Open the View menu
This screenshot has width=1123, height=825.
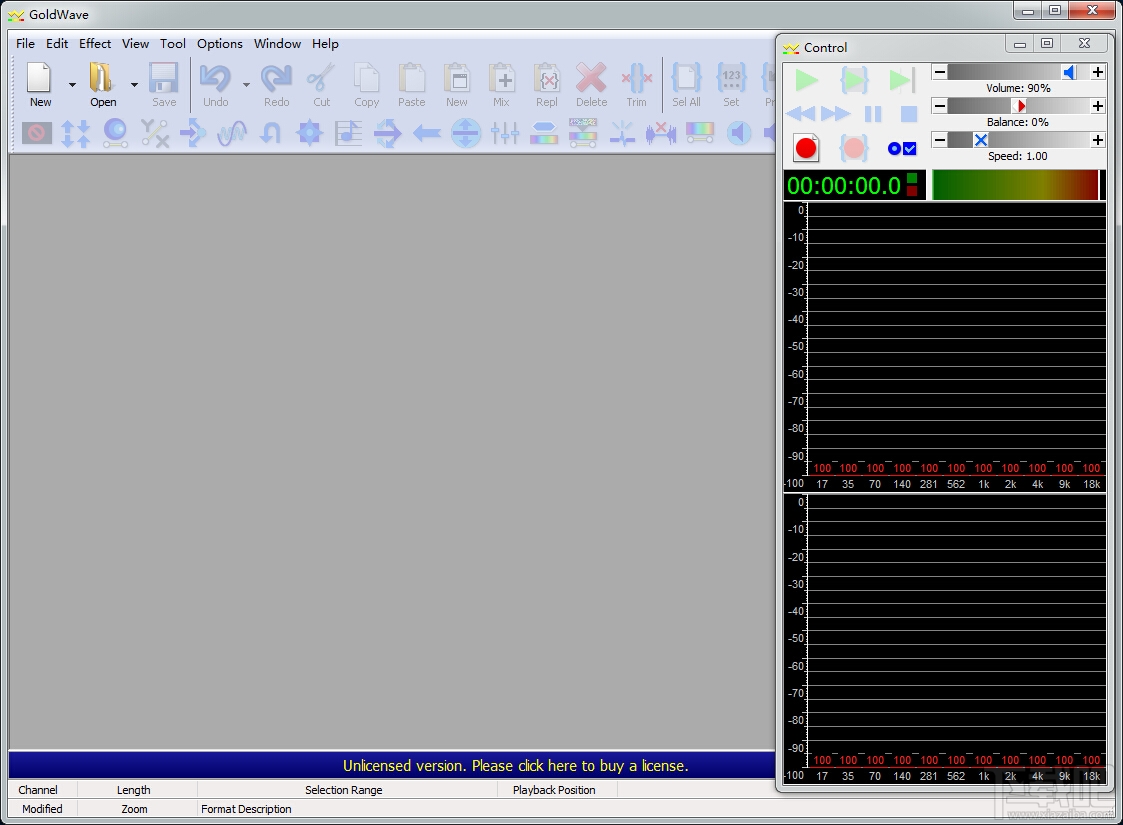tap(135, 44)
